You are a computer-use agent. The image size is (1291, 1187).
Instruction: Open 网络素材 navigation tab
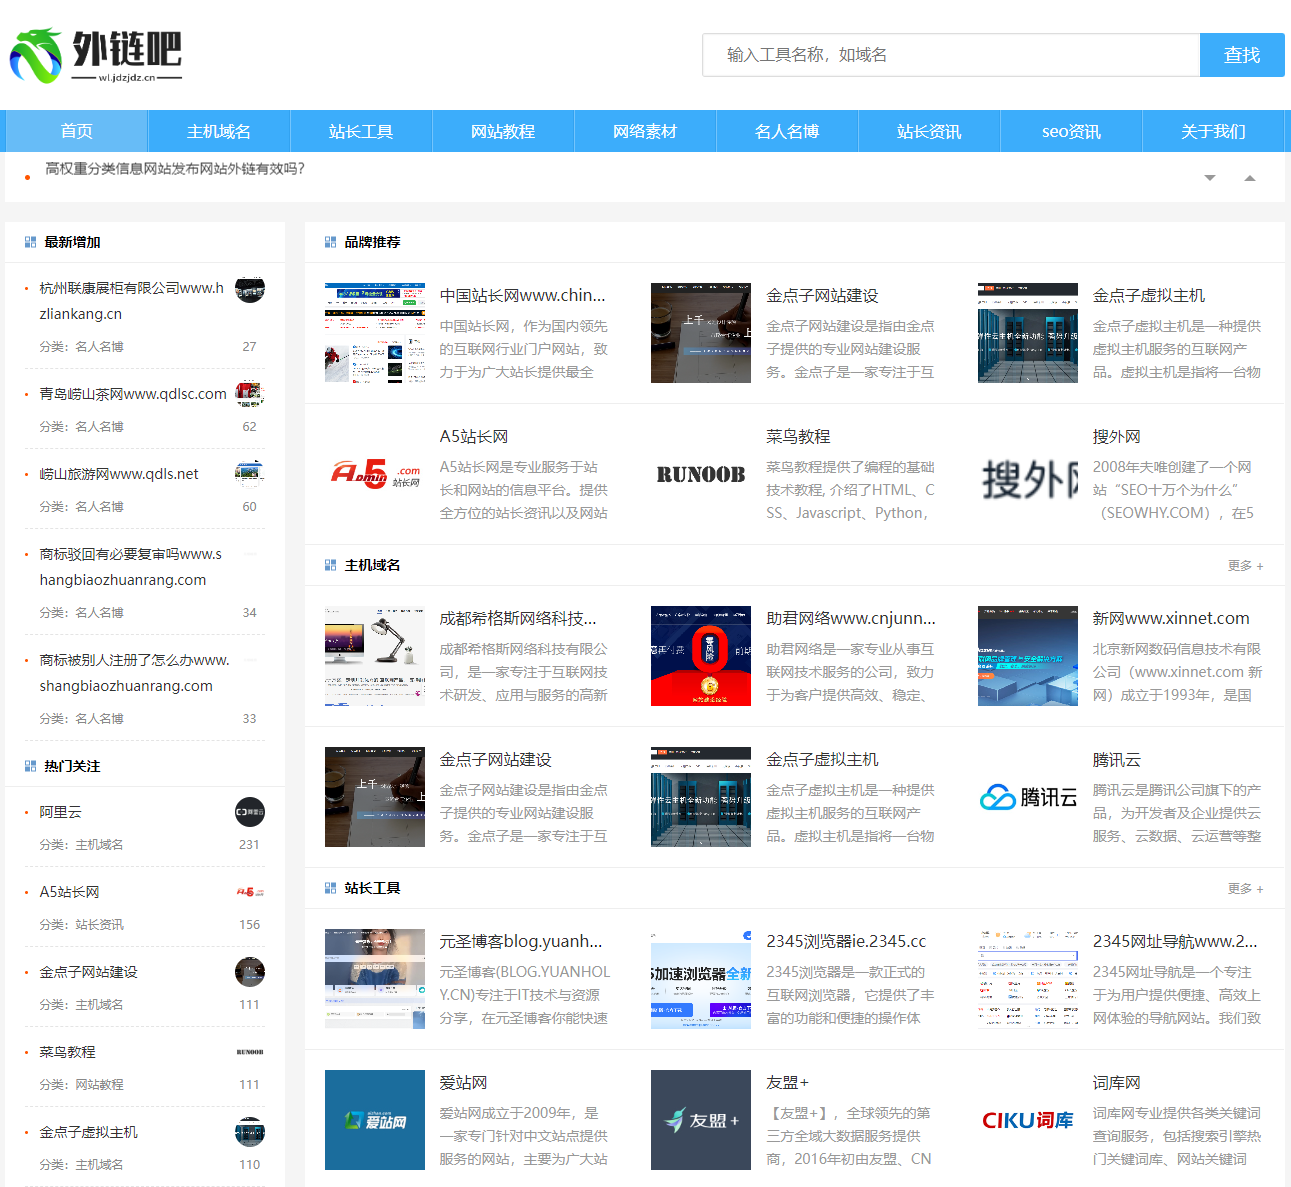(645, 131)
